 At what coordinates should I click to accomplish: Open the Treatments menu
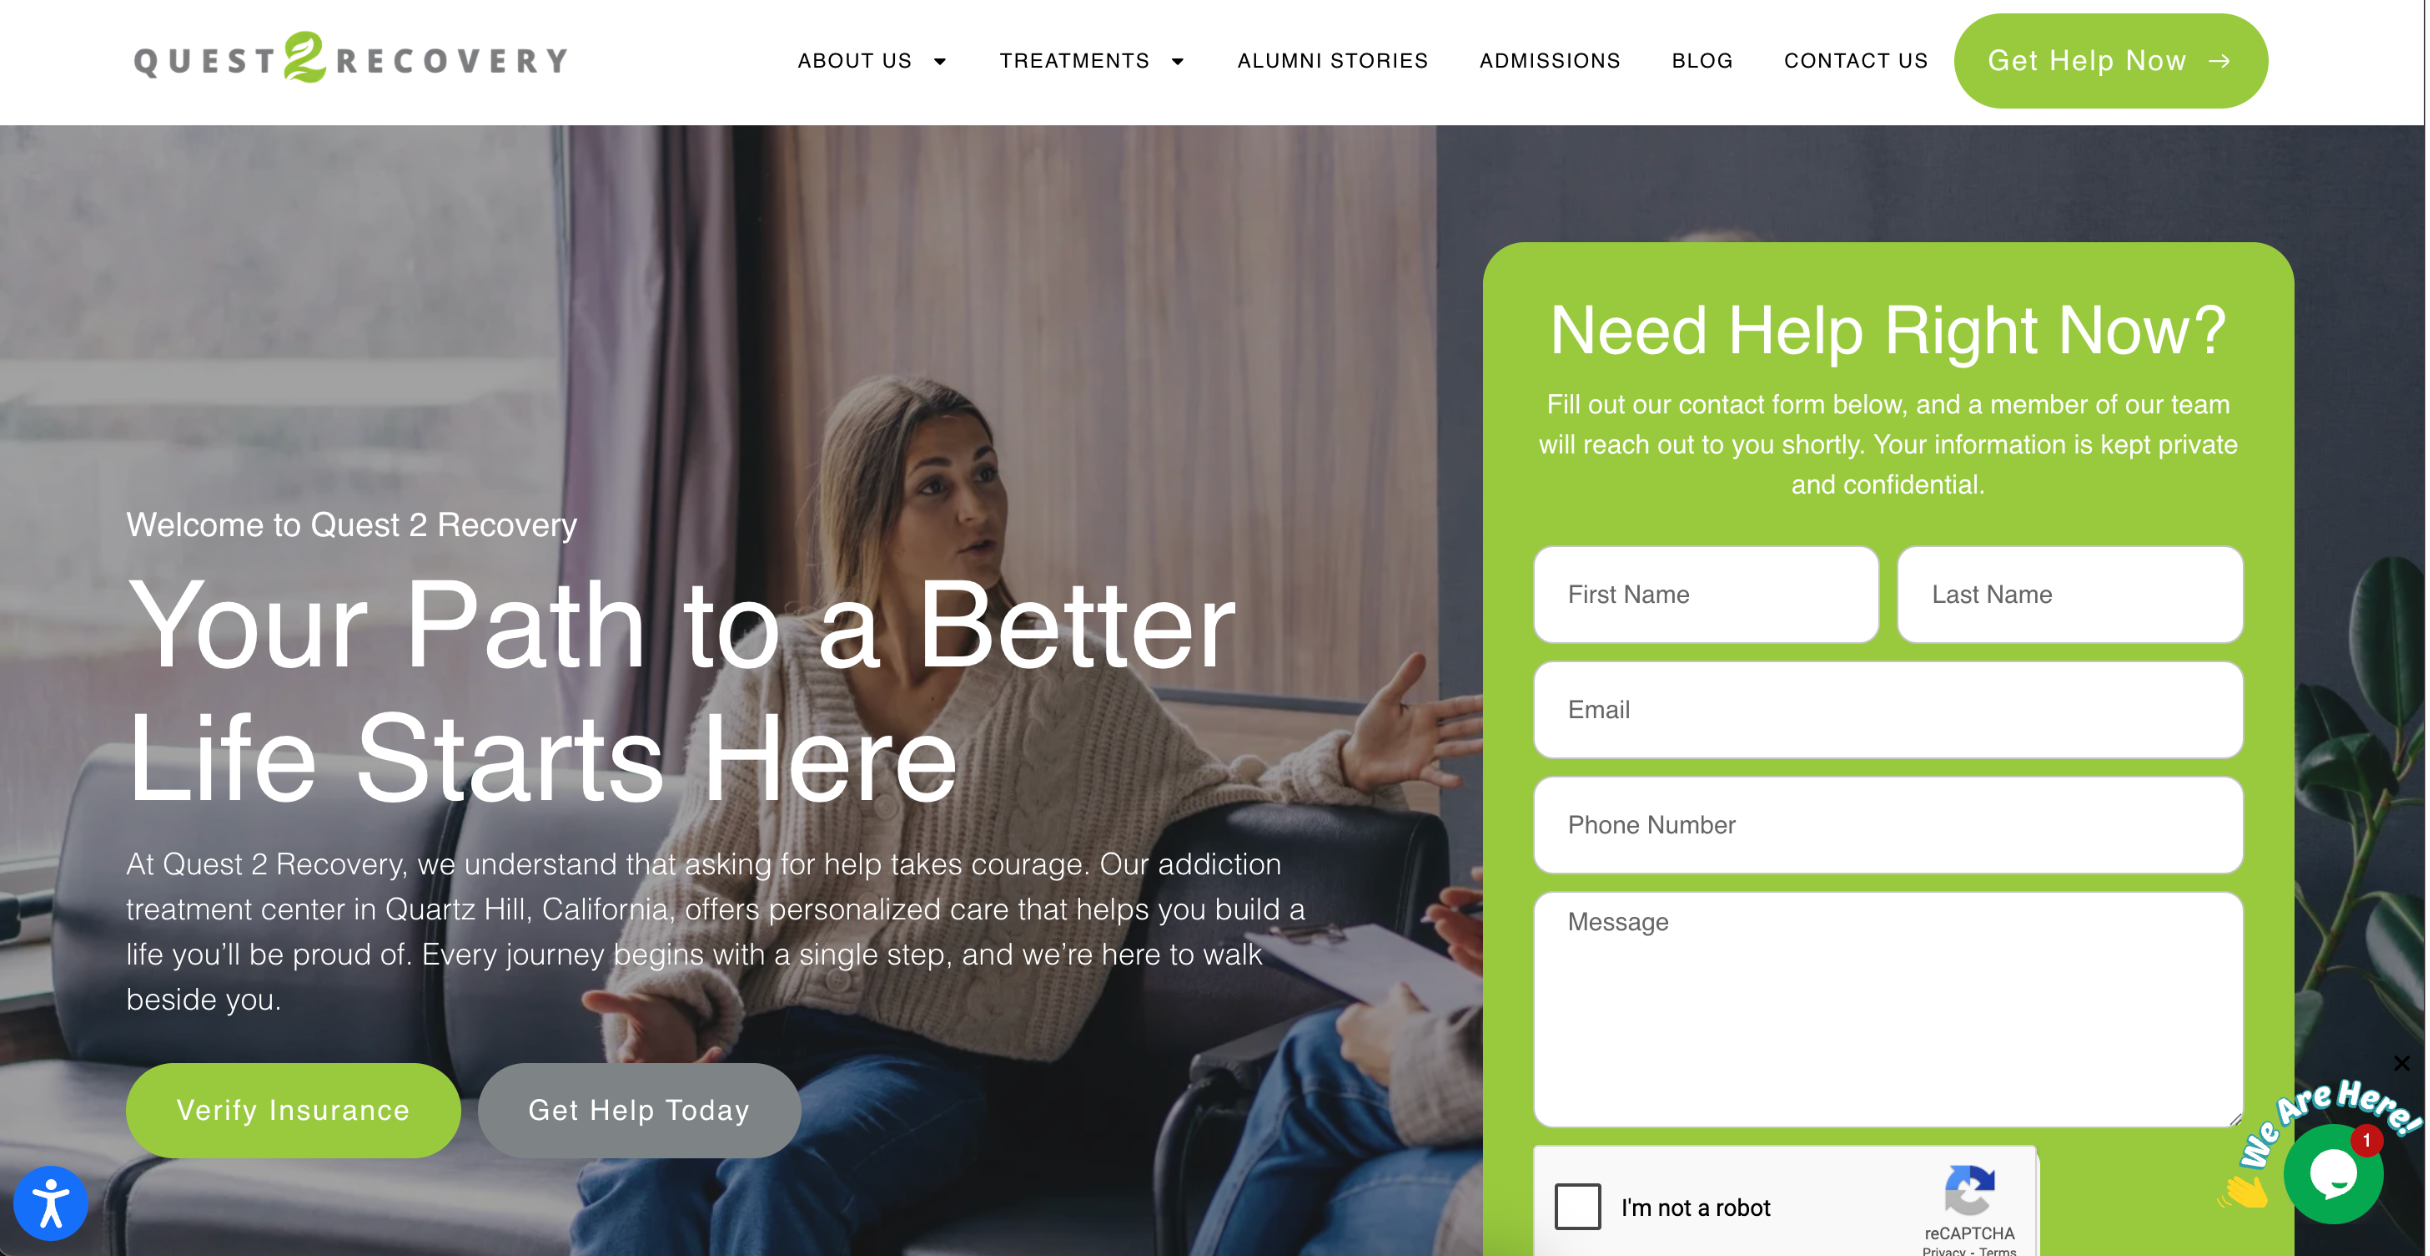pos(1075,61)
